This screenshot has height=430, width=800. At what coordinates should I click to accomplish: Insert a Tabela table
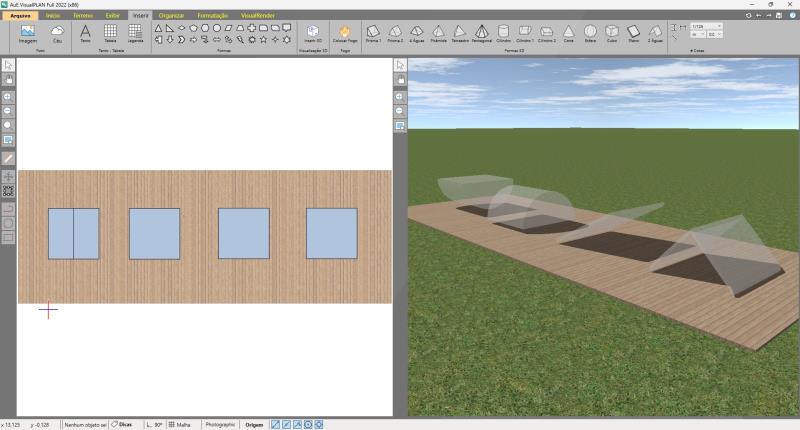(x=110, y=34)
